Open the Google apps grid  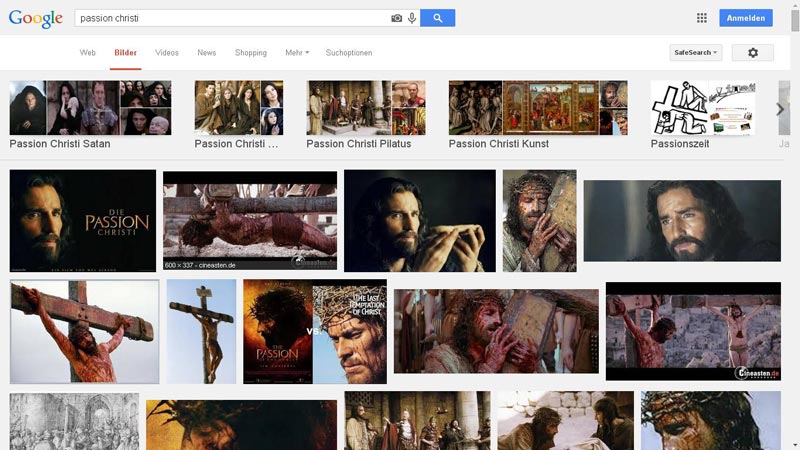click(702, 18)
